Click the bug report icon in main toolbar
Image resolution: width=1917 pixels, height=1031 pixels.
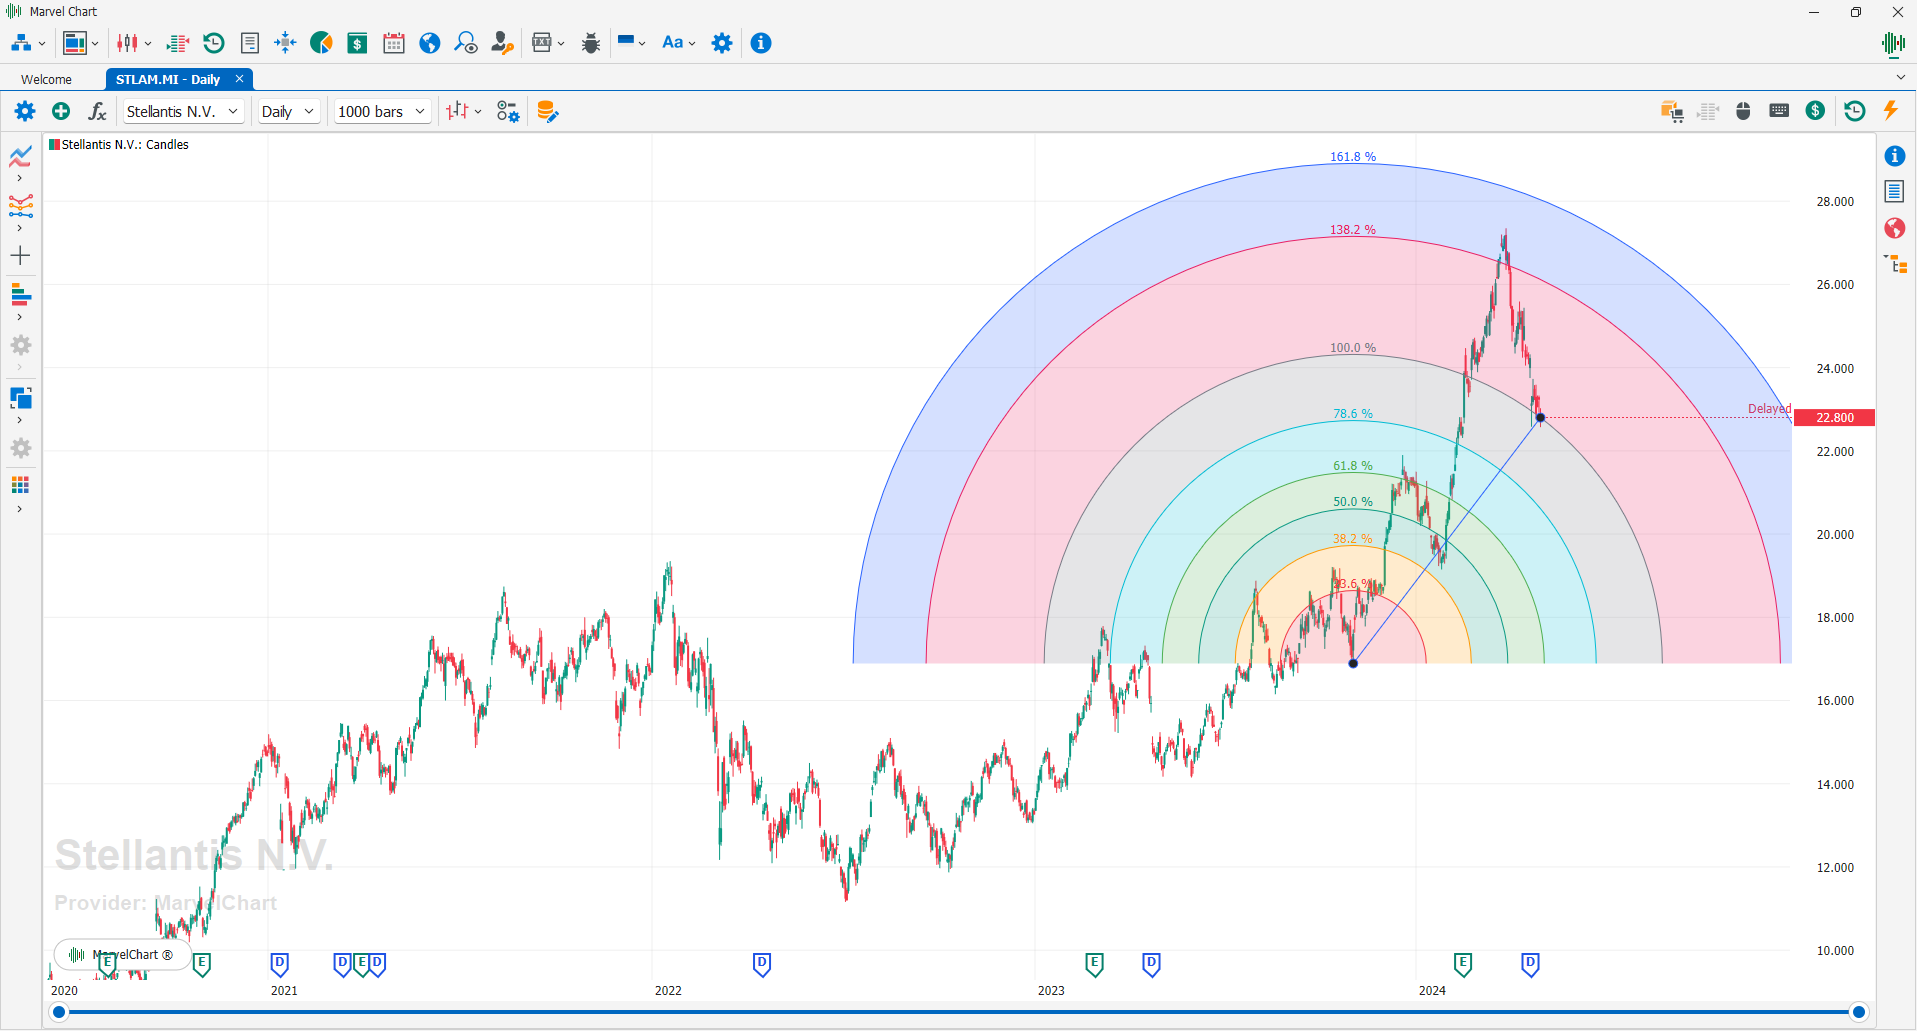591,43
